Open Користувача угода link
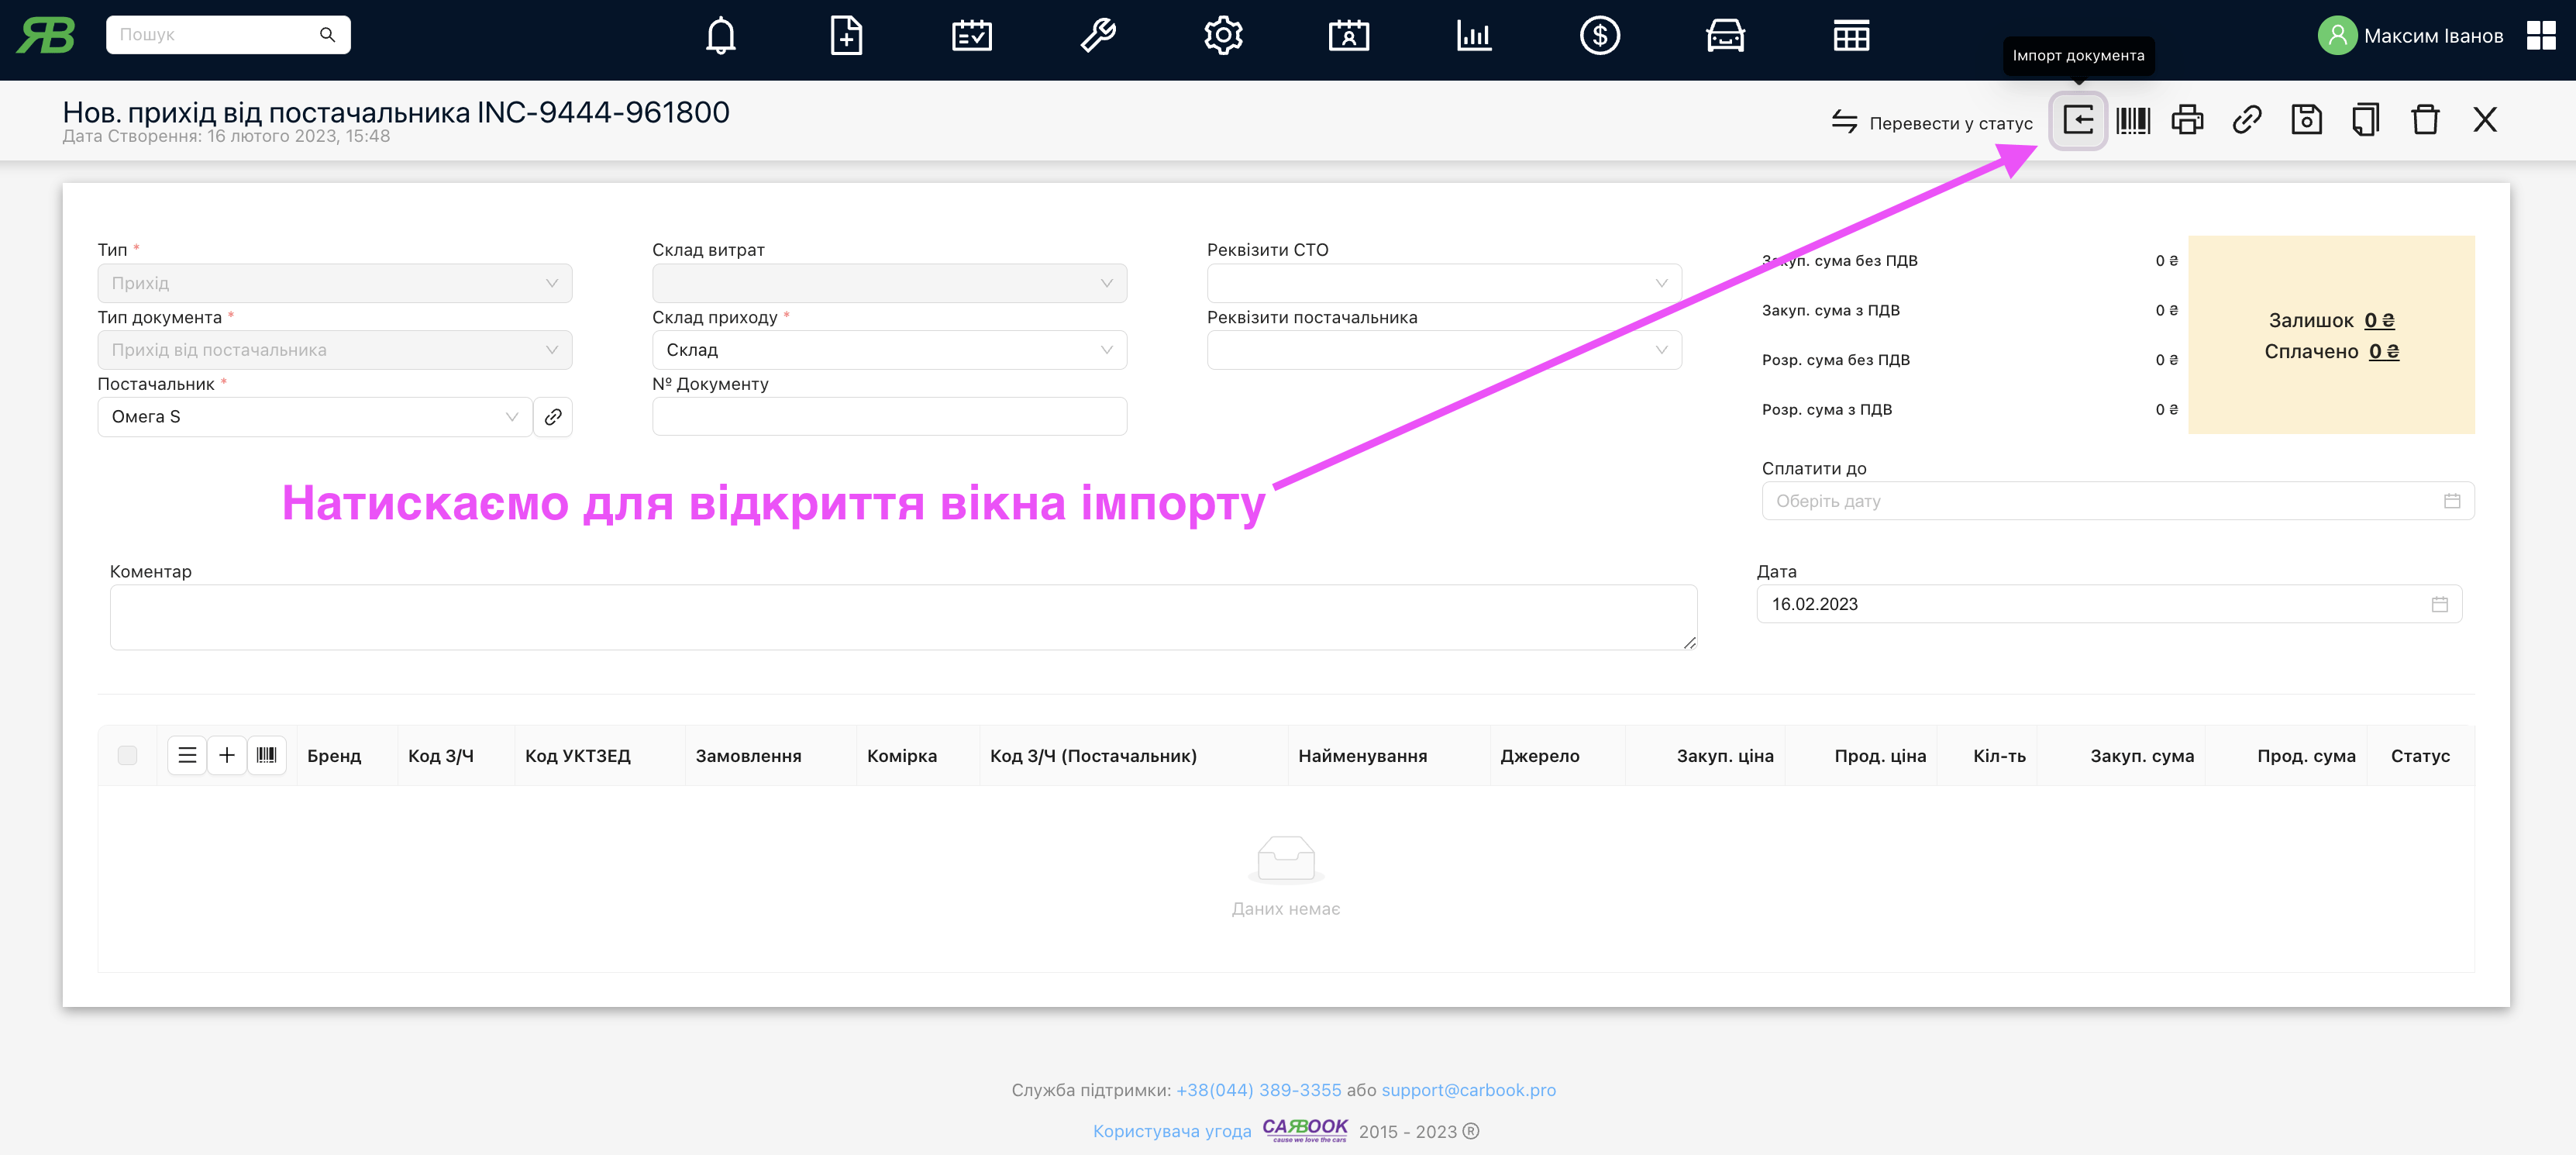This screenshot has height=1155, width=2576. 1171,1131
